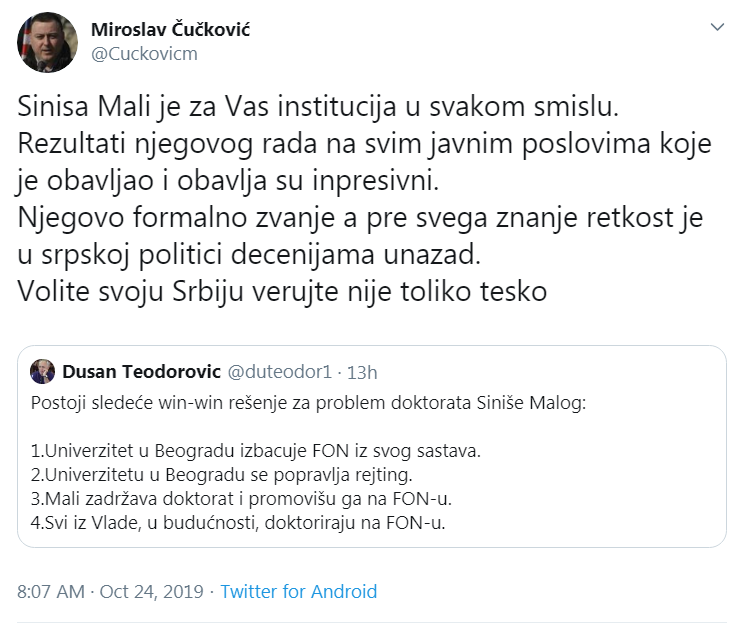
Task: Click the @Cuckovicm handle
Action: [144, 54]
